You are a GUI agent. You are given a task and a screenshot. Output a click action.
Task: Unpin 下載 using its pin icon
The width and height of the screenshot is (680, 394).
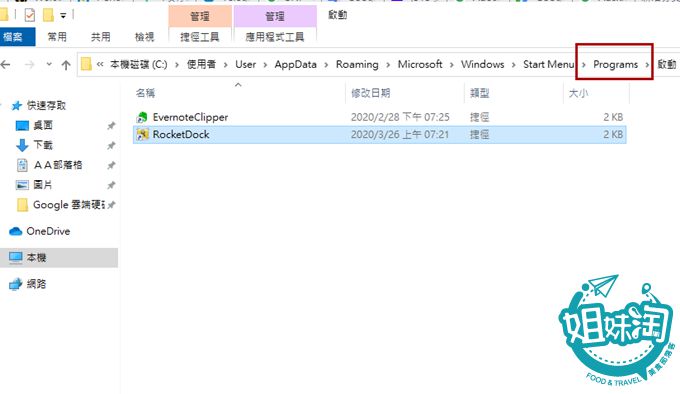(111, 145)
